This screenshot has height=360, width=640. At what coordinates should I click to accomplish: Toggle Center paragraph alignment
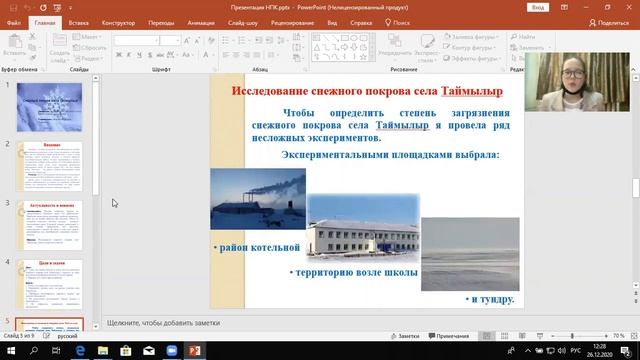click(236, 55)
